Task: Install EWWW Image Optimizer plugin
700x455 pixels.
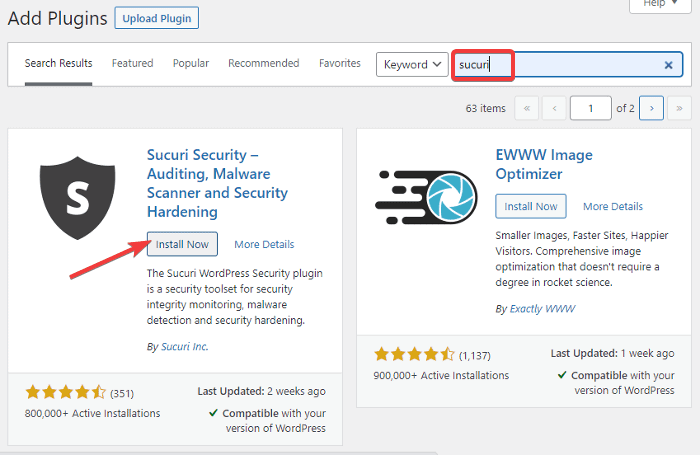Action: tap(531, 206)
